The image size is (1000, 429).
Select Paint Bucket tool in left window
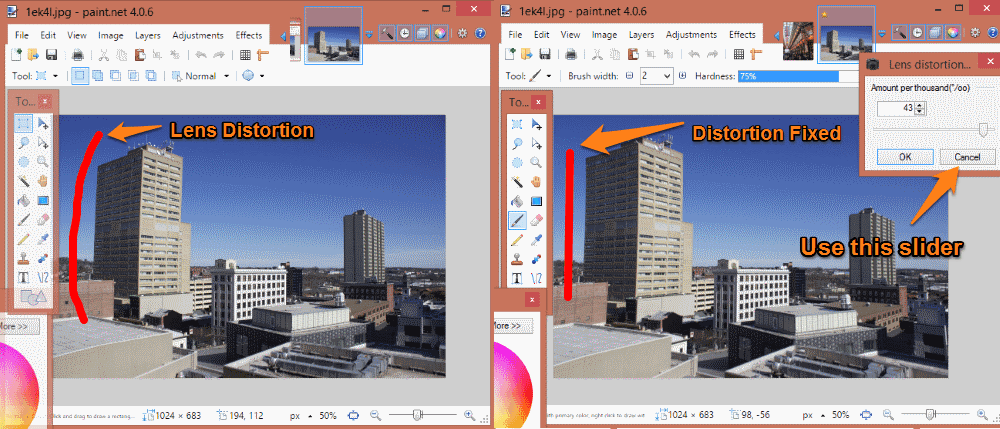[24, 201]
